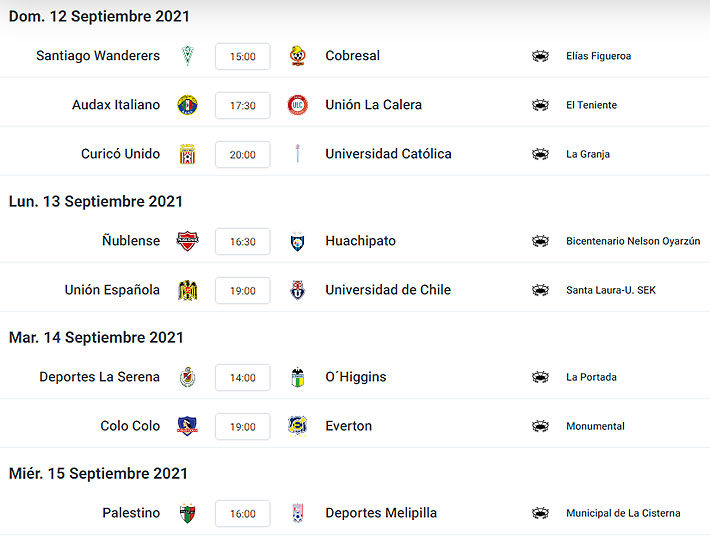Click the Unión Española eagle crest

coord(187,290)
